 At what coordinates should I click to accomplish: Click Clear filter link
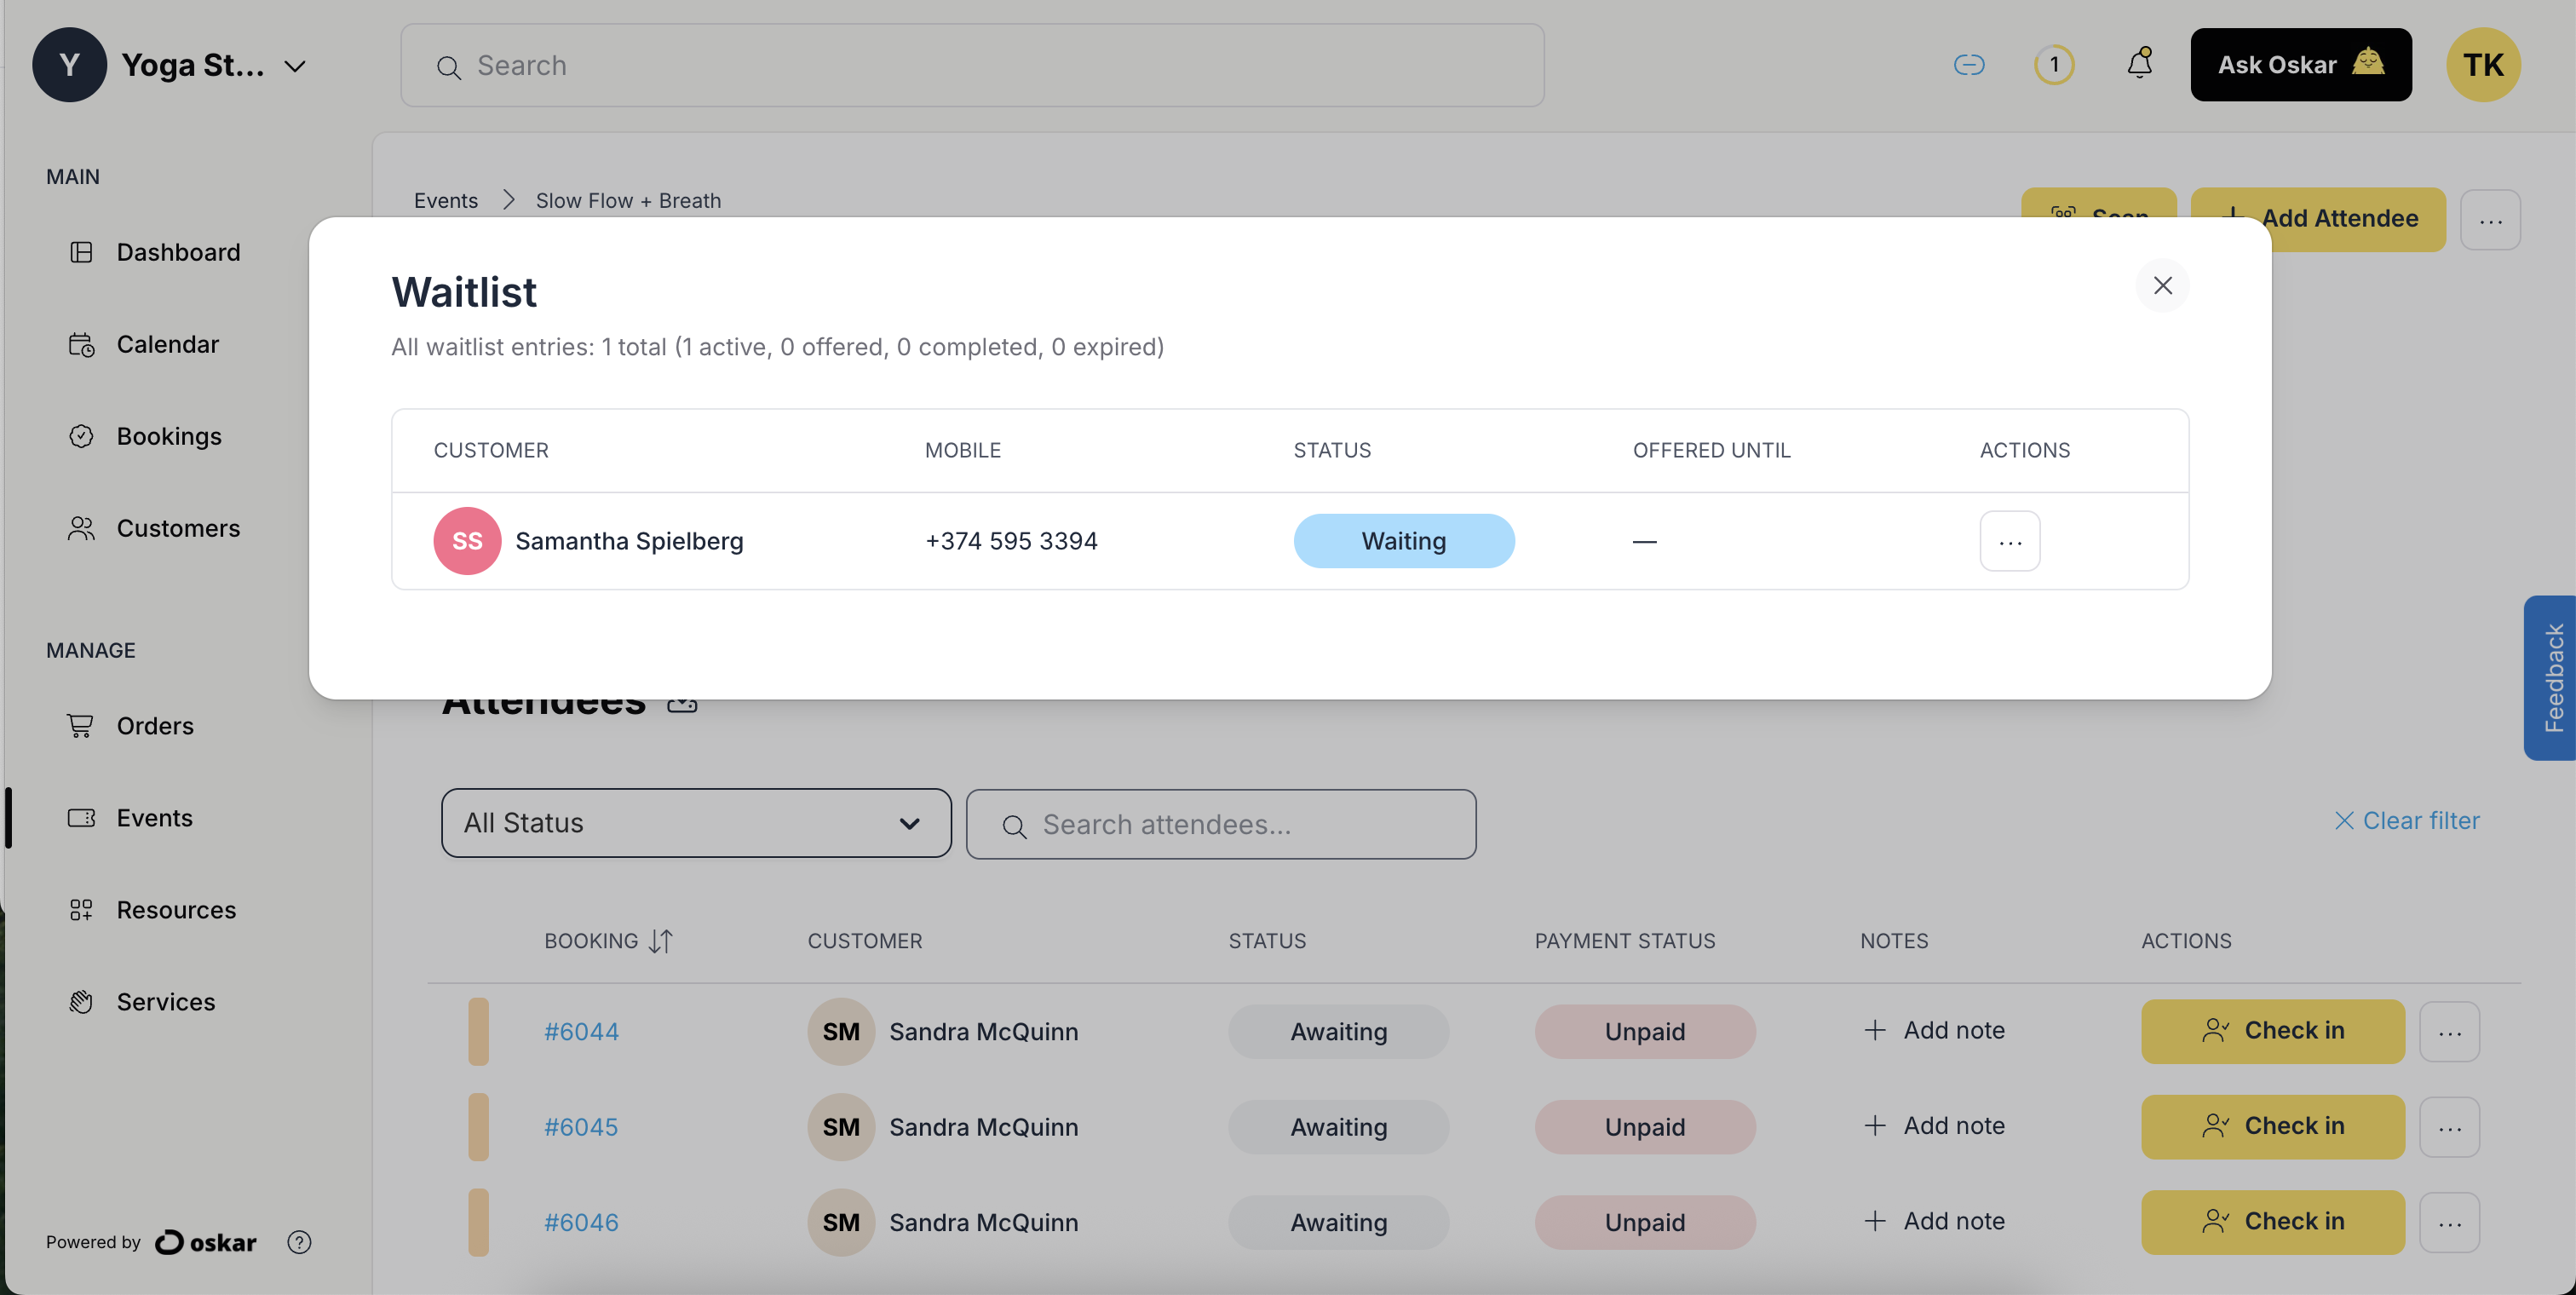(2407, 820)
